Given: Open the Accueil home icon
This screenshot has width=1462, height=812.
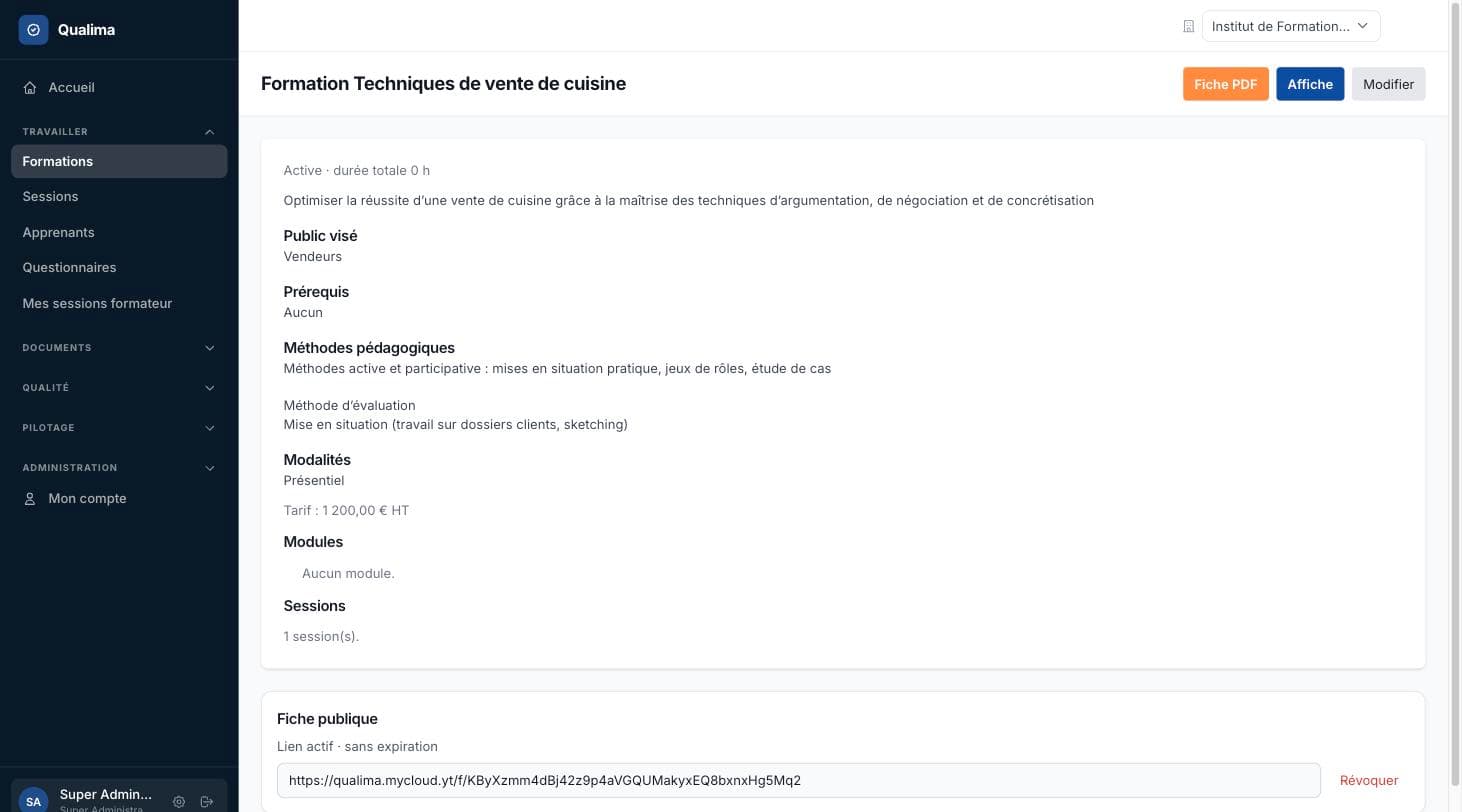Looking at the screenshot, I should (30, 88).
